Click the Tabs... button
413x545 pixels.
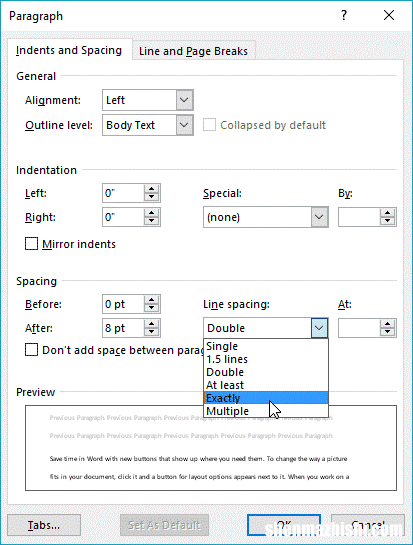(x=44, y=525)
